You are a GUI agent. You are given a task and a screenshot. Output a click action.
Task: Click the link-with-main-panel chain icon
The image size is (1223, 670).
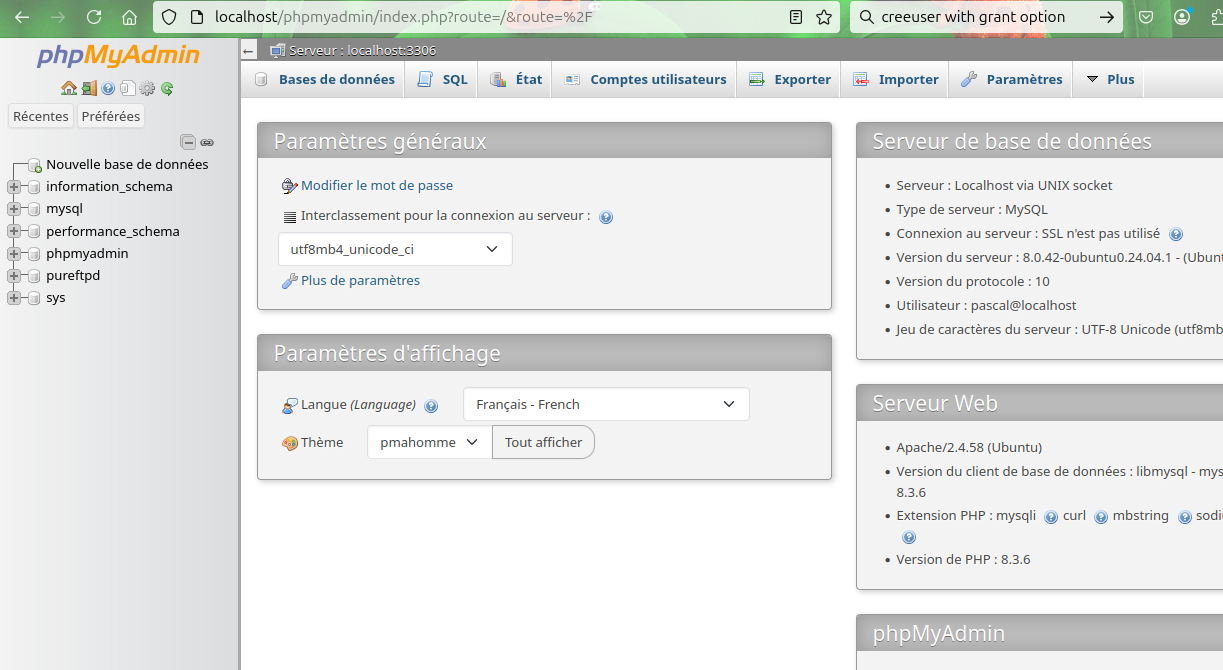coord(207,142)
